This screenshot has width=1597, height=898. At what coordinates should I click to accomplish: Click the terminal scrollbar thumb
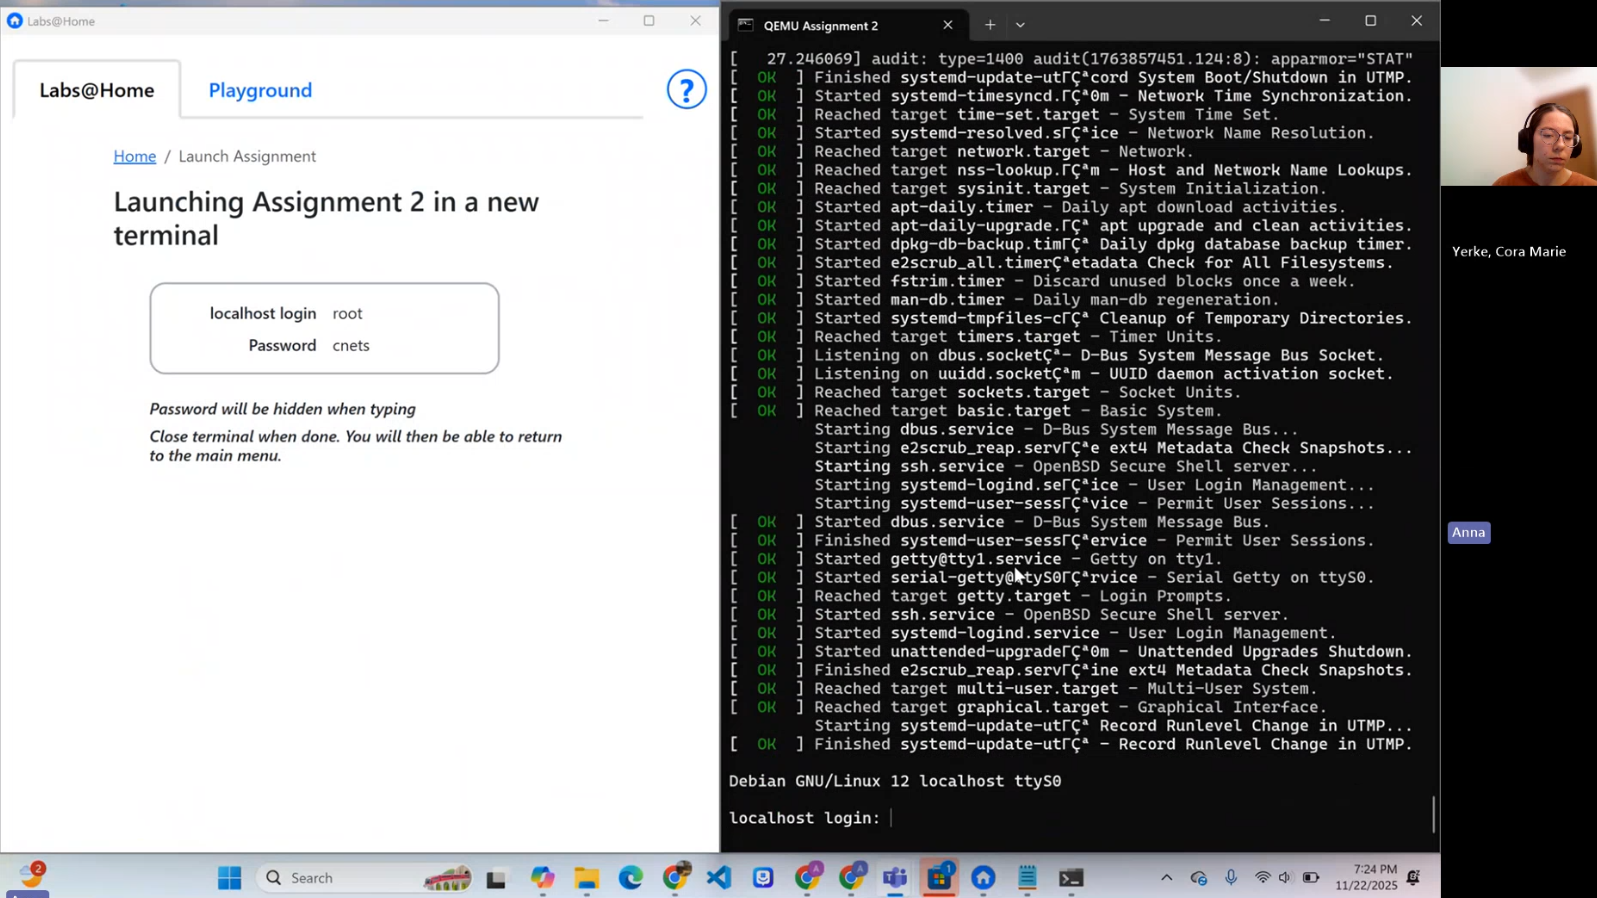(1433, 814)
